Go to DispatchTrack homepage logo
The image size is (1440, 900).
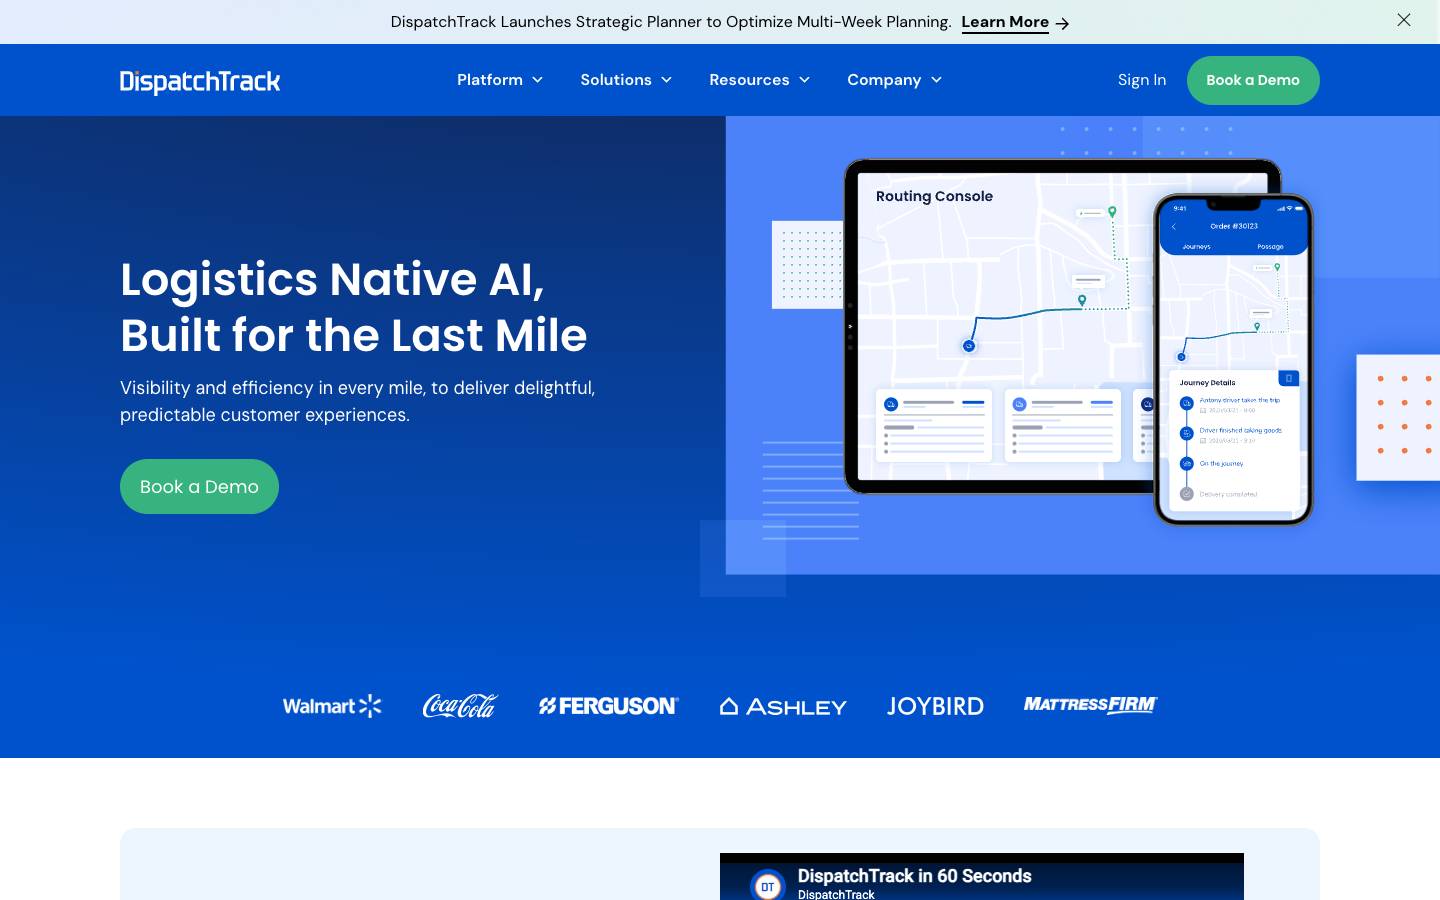tap(200, 81)
